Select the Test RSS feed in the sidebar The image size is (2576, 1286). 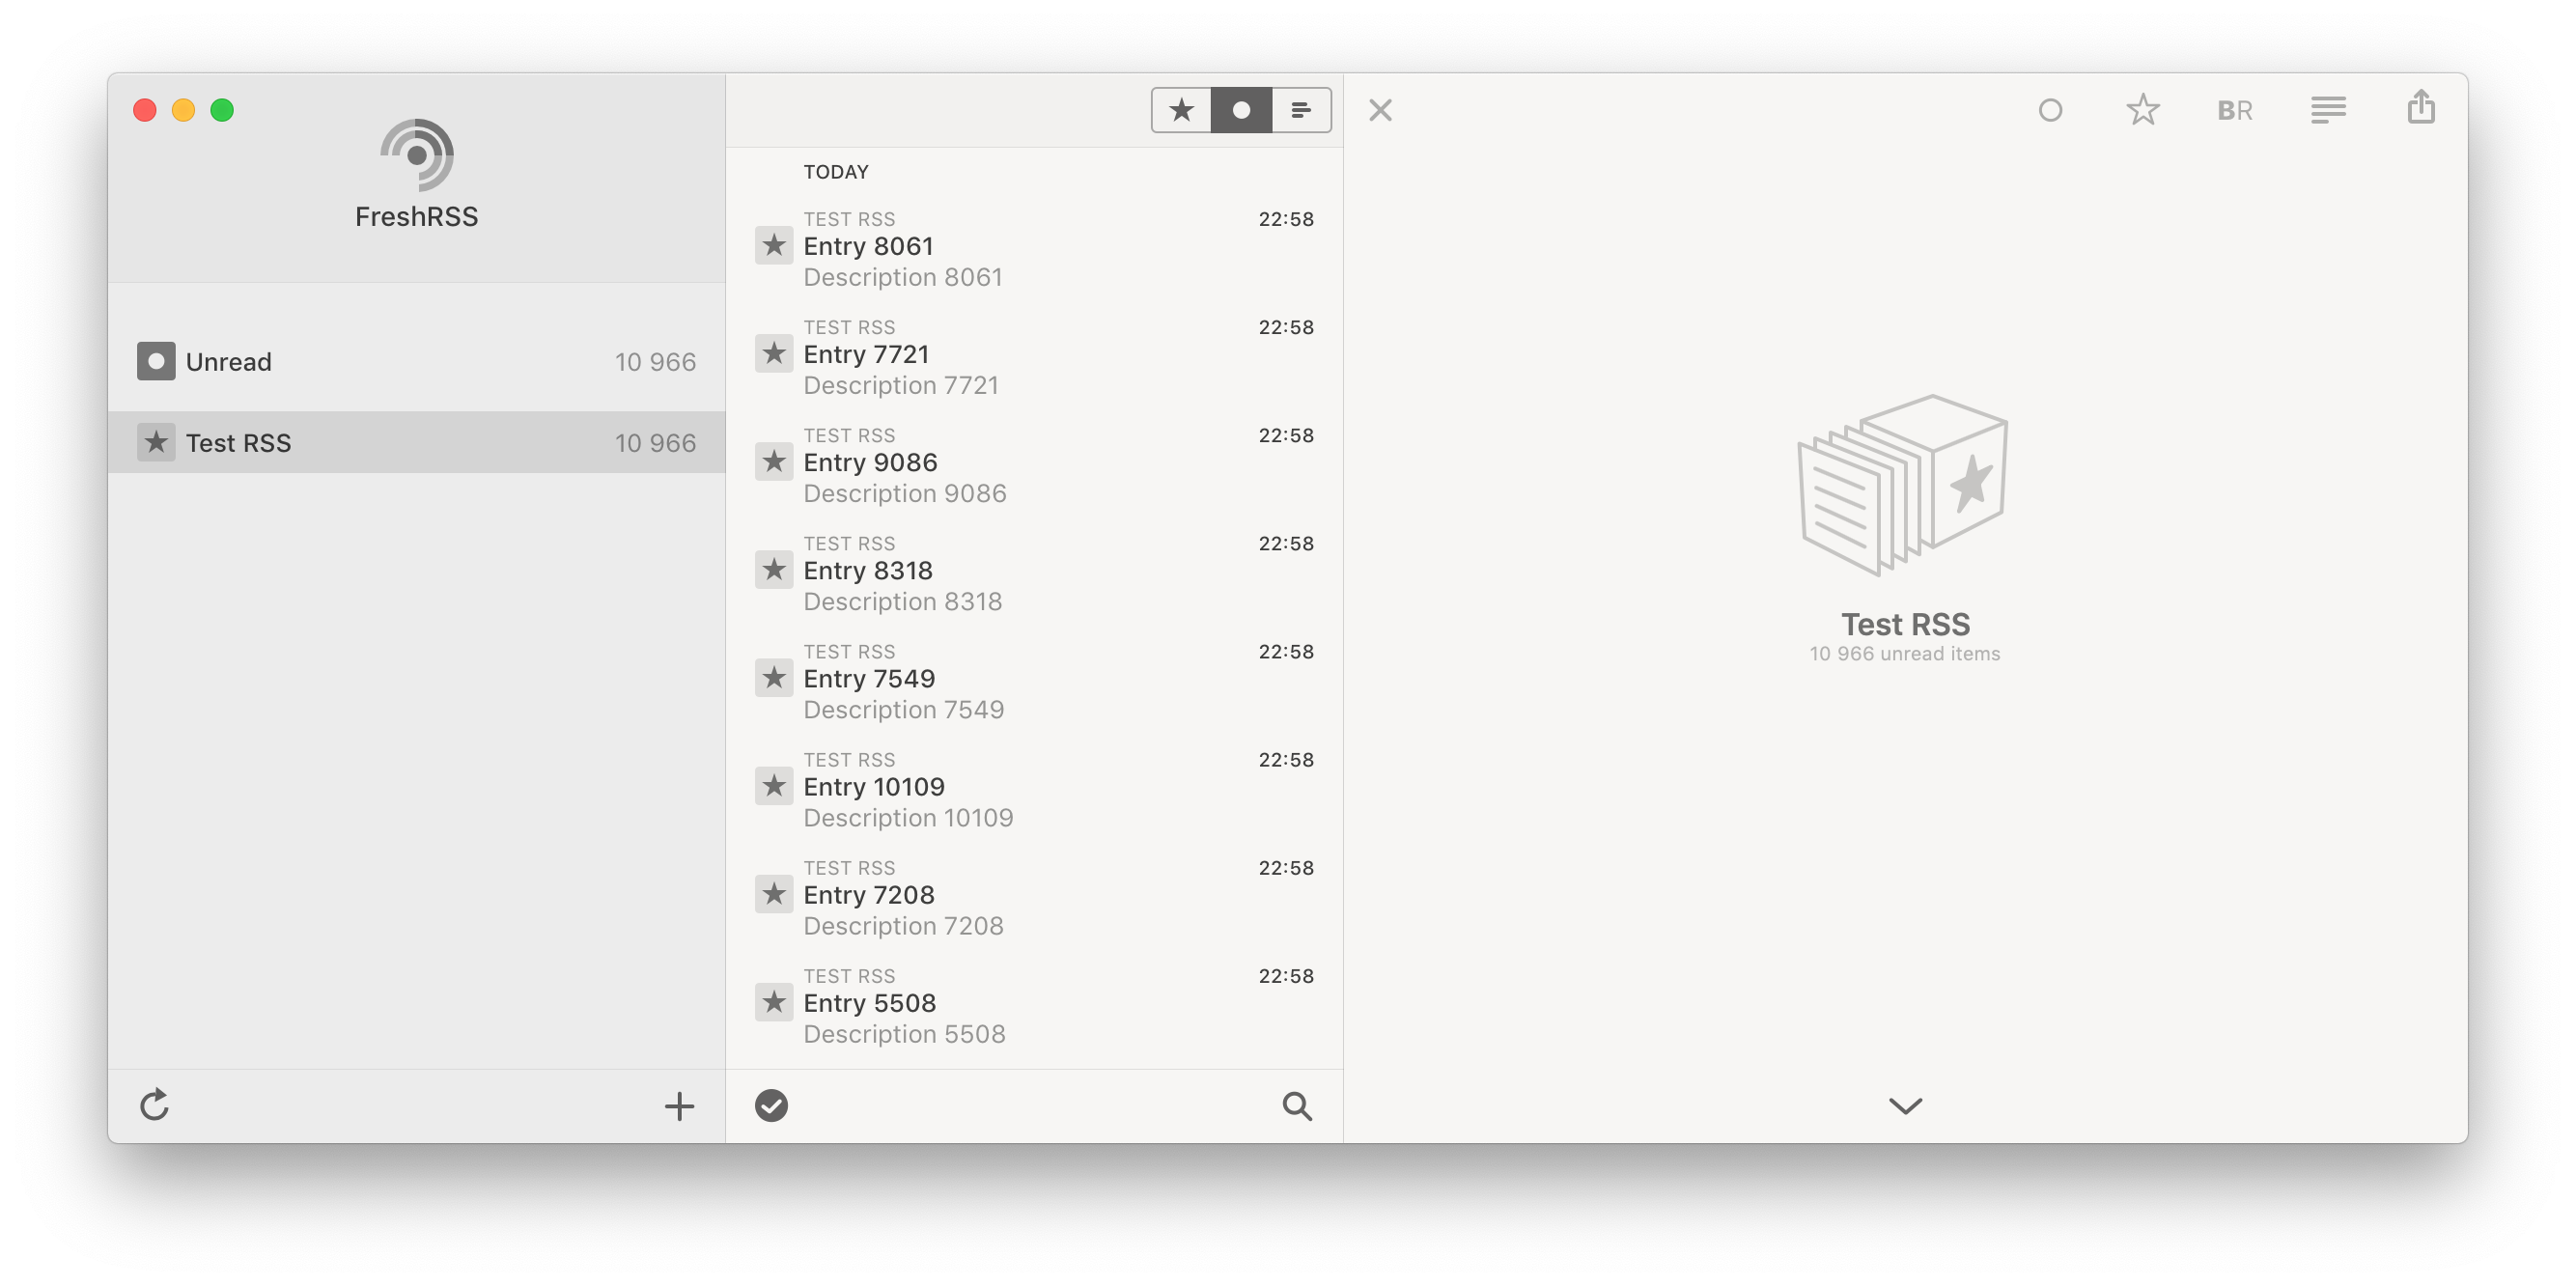(x=417, y=443)
